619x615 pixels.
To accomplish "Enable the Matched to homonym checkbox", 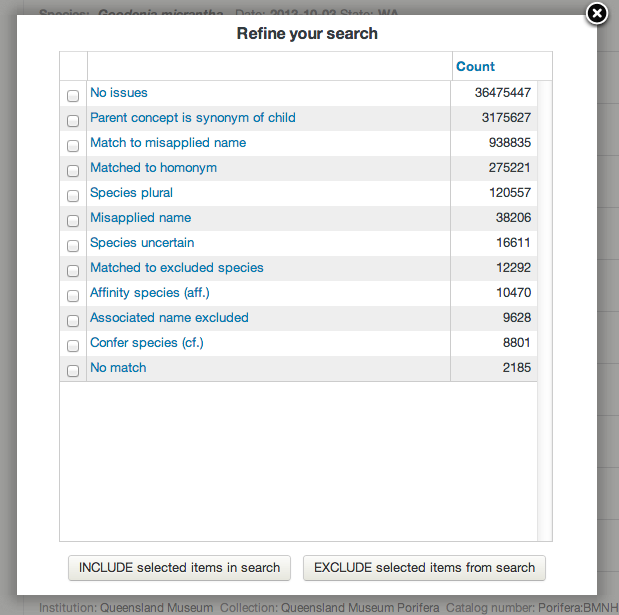I will click(x=73, y=171).
